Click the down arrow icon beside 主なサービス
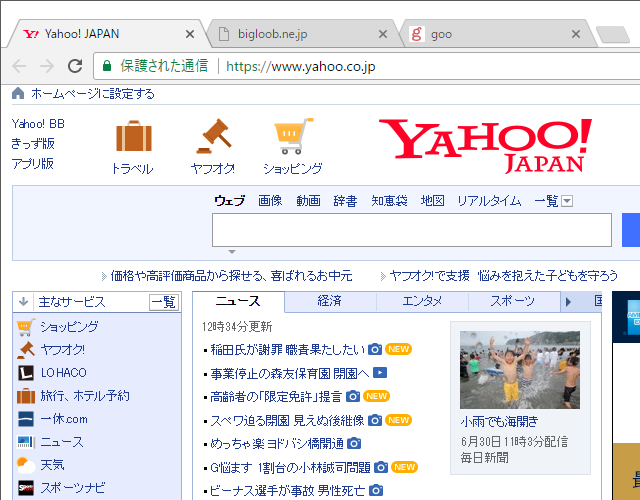 (23, 302)
